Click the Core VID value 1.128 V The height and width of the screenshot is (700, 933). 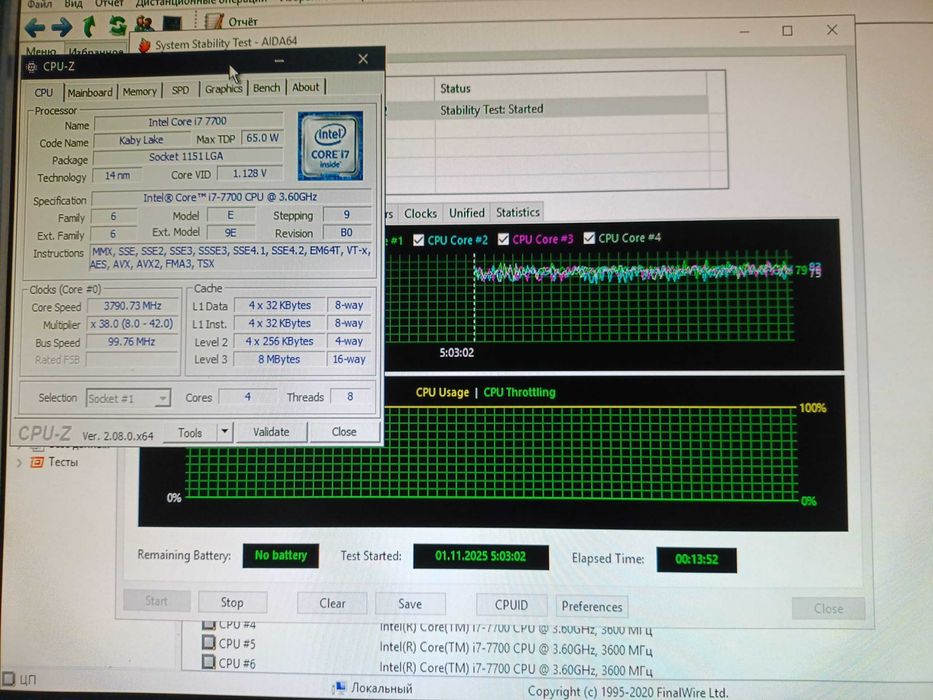(250, 173)
